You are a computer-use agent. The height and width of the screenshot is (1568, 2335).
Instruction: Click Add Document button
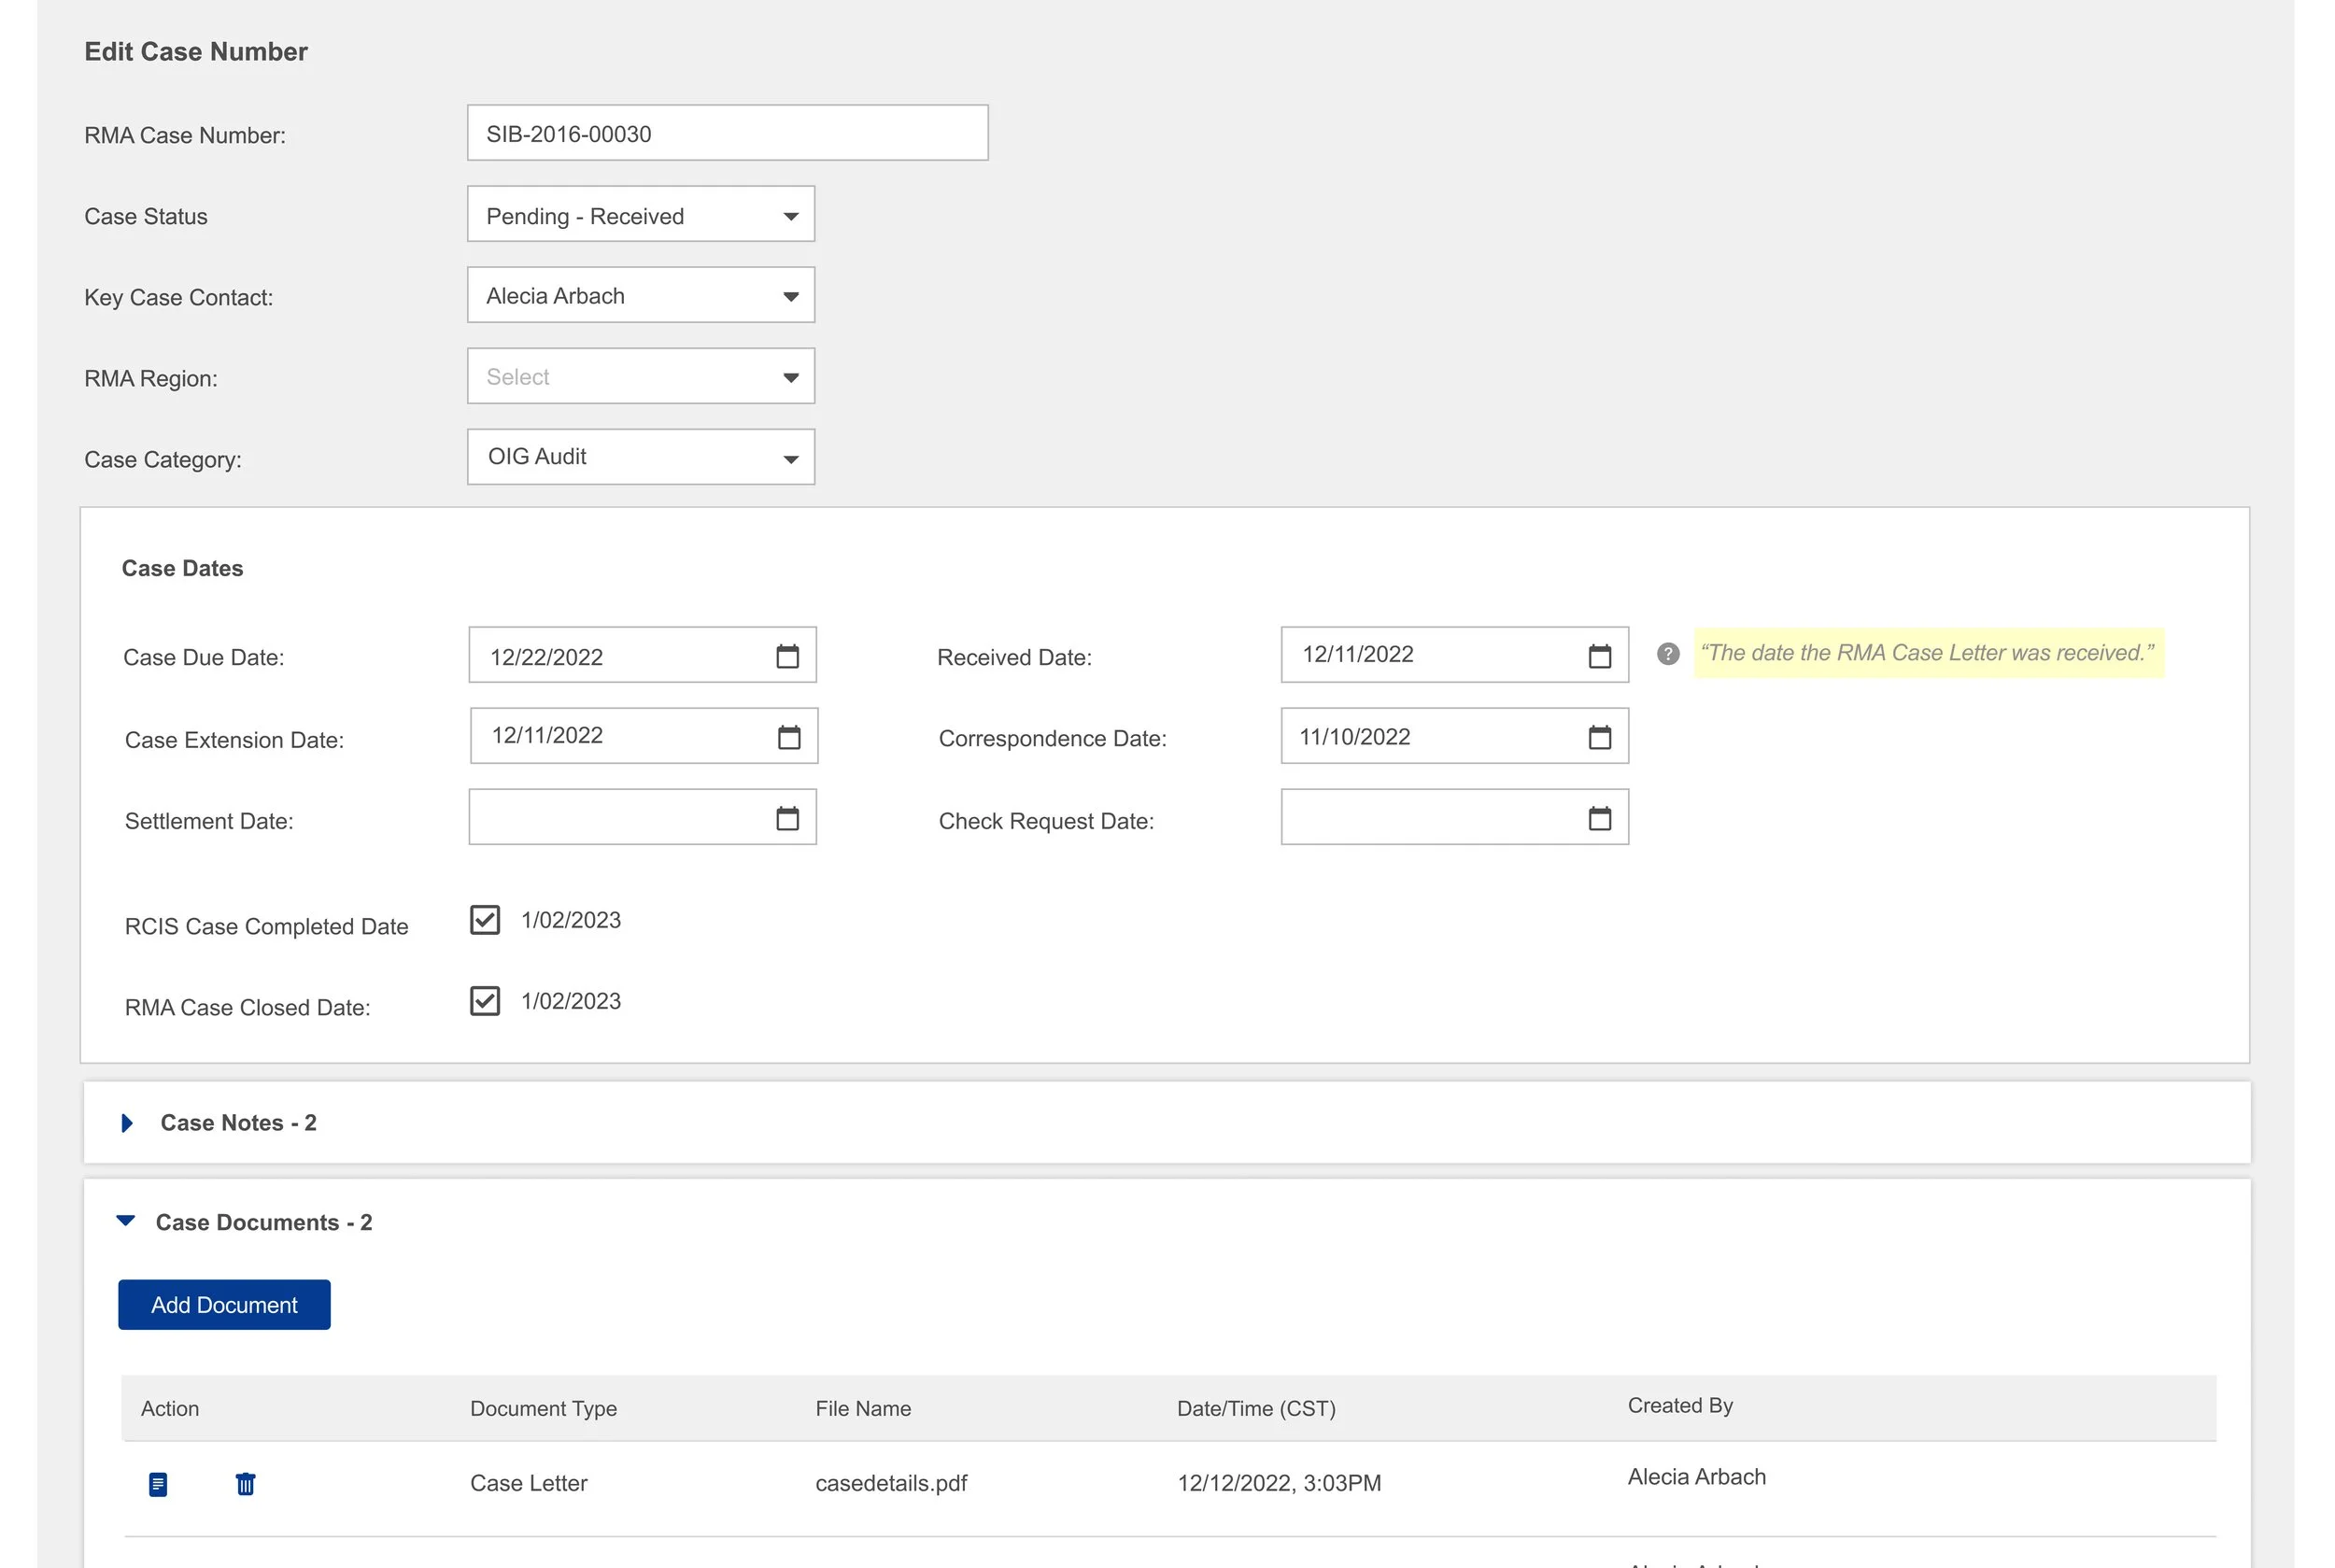(x=224, y=1305)
